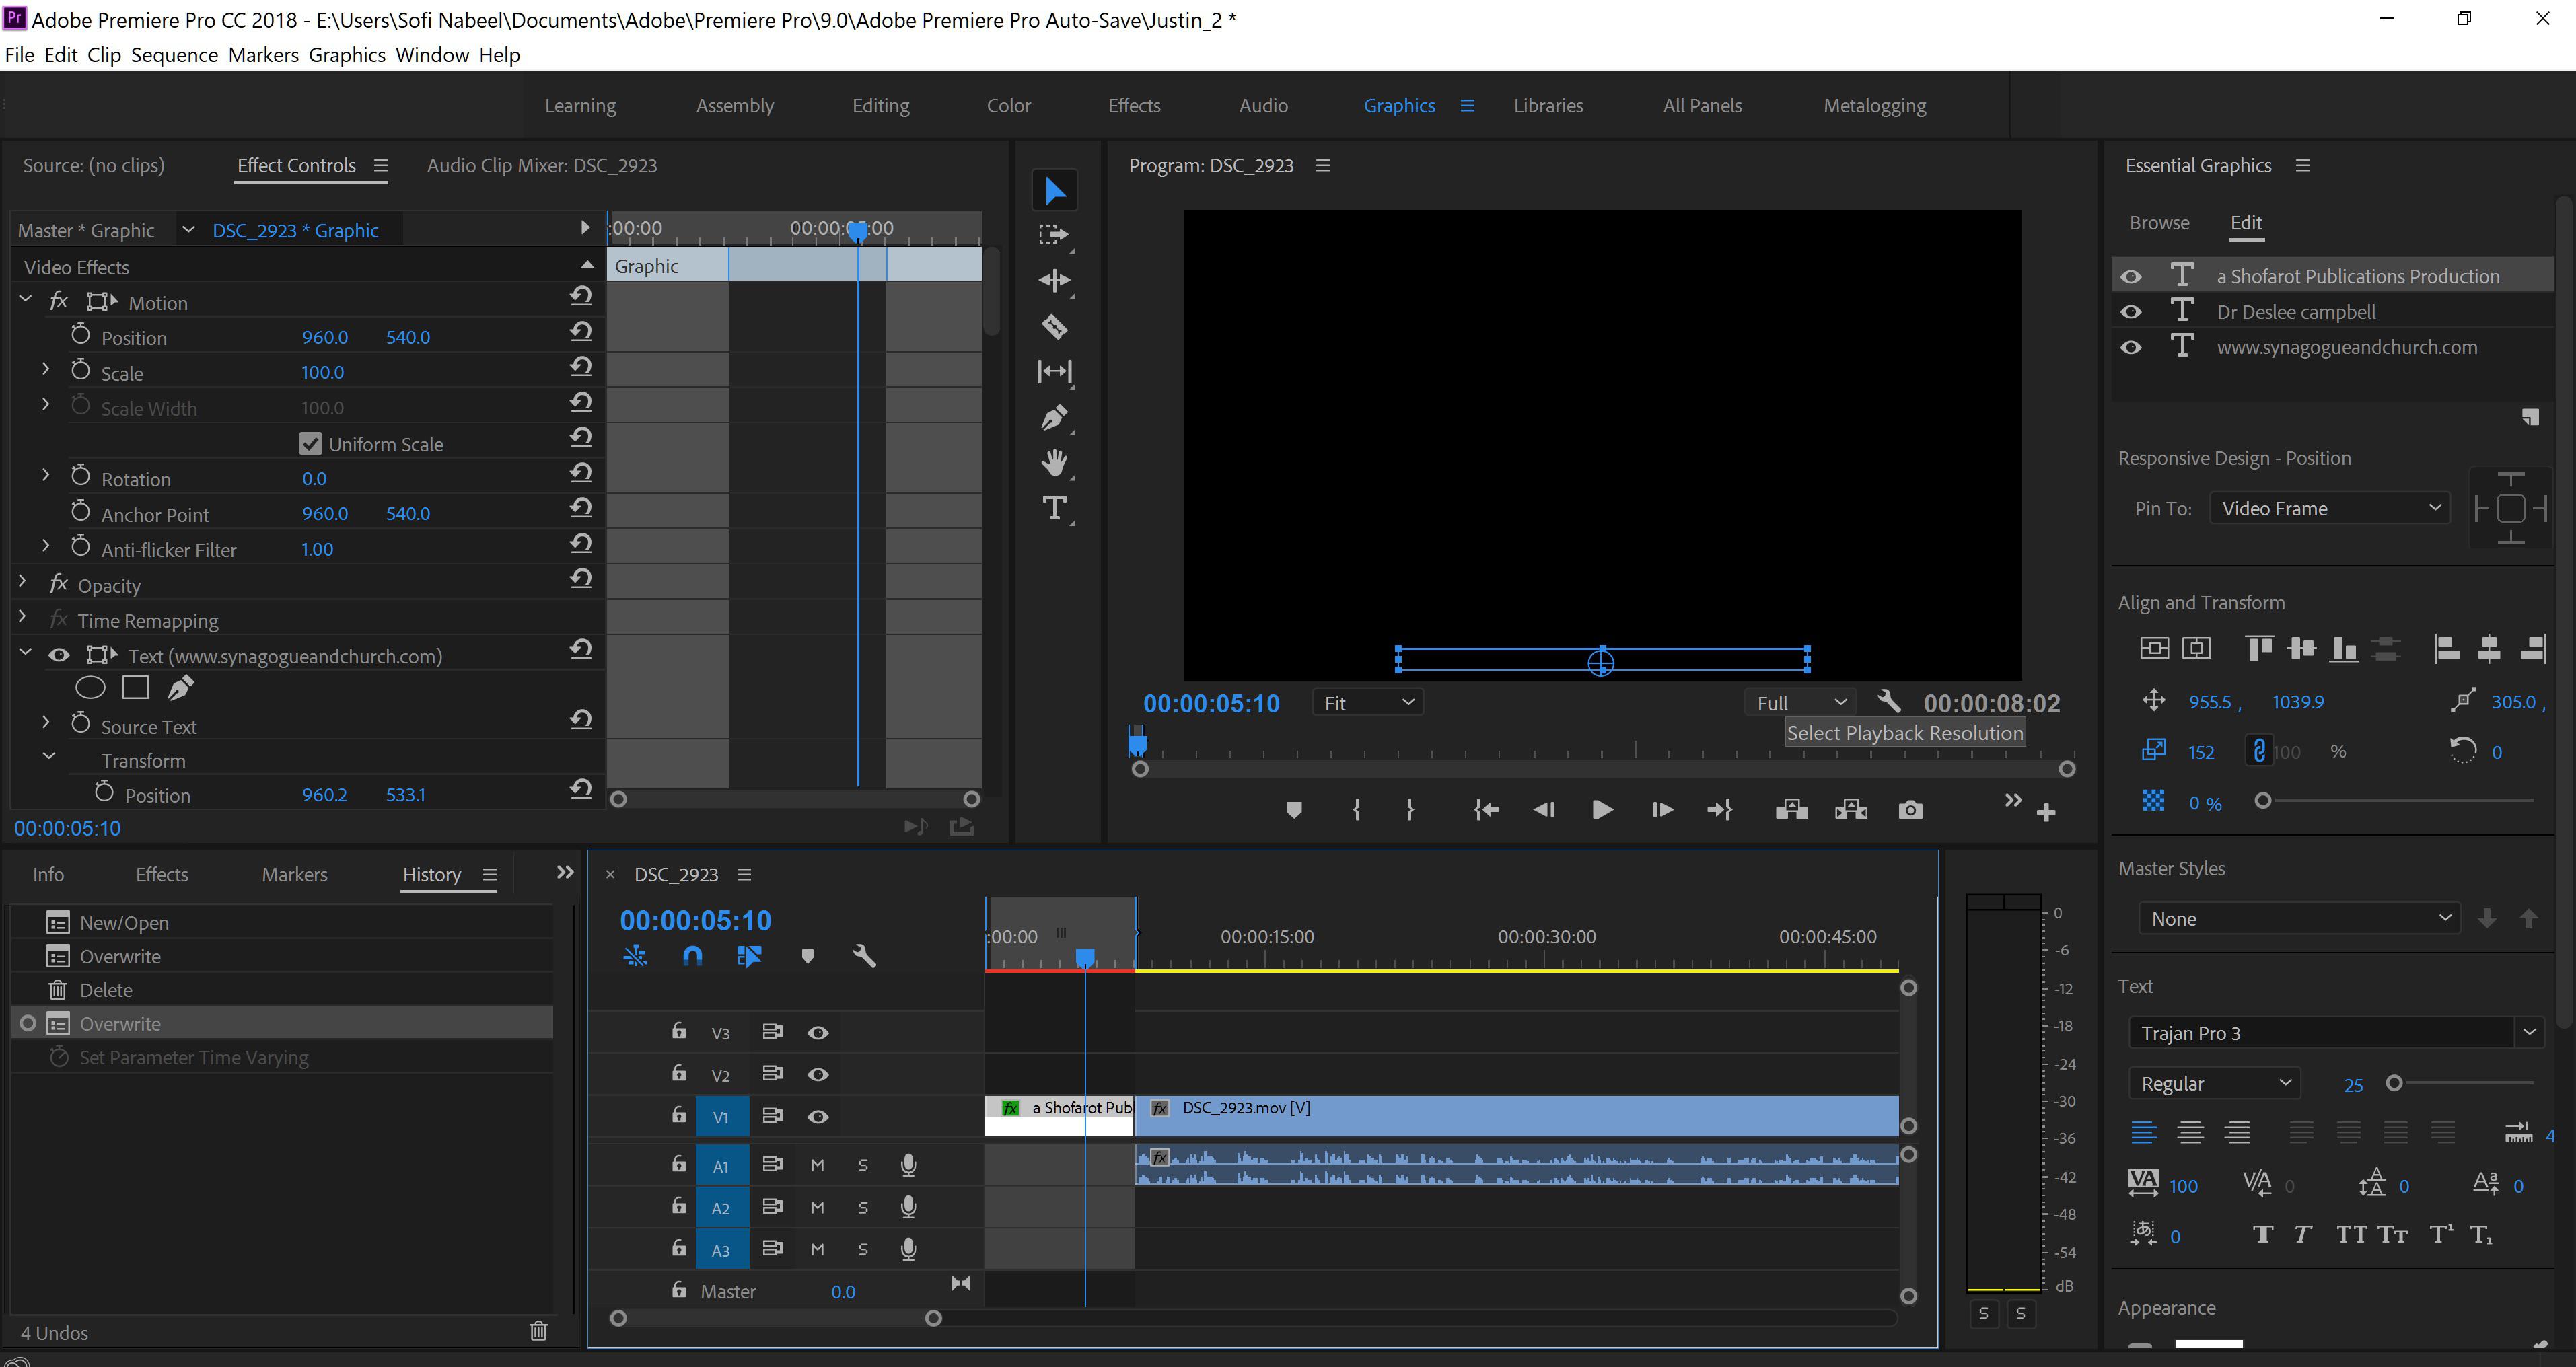Select the Ripple Edit tool
2576x1367 pixels.
pyautogui.click(x=1054, y=280)
